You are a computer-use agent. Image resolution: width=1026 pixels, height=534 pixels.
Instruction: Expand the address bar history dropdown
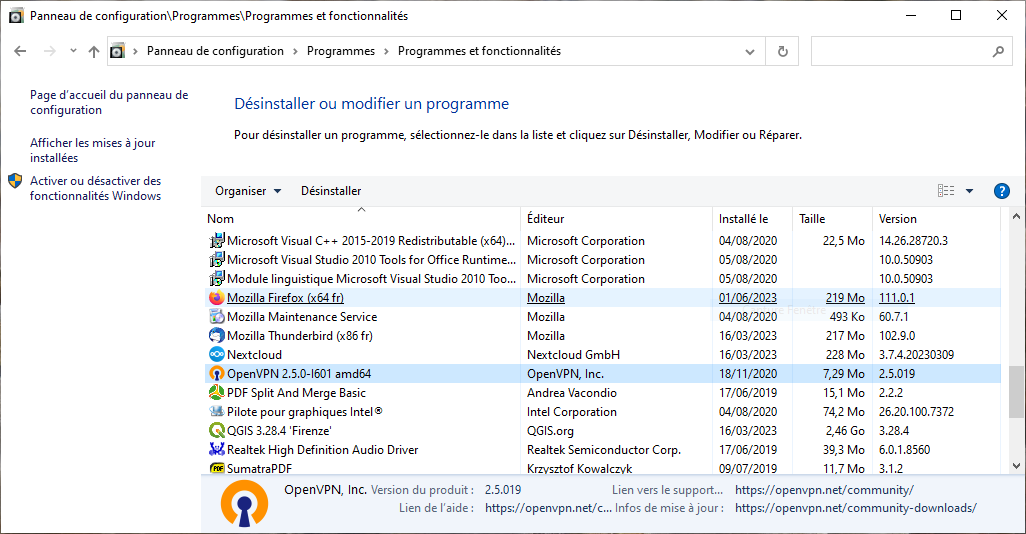point(753,51)
